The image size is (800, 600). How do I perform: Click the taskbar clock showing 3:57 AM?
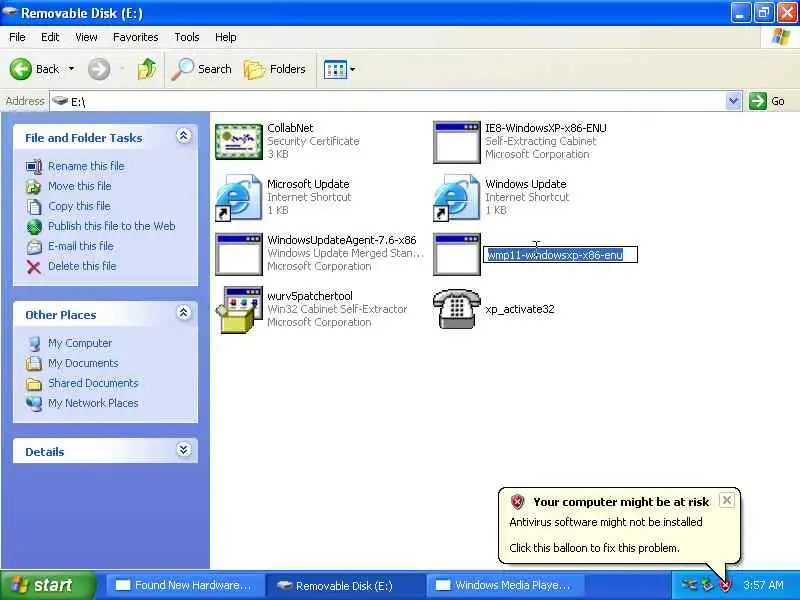[x=763, y=585]
